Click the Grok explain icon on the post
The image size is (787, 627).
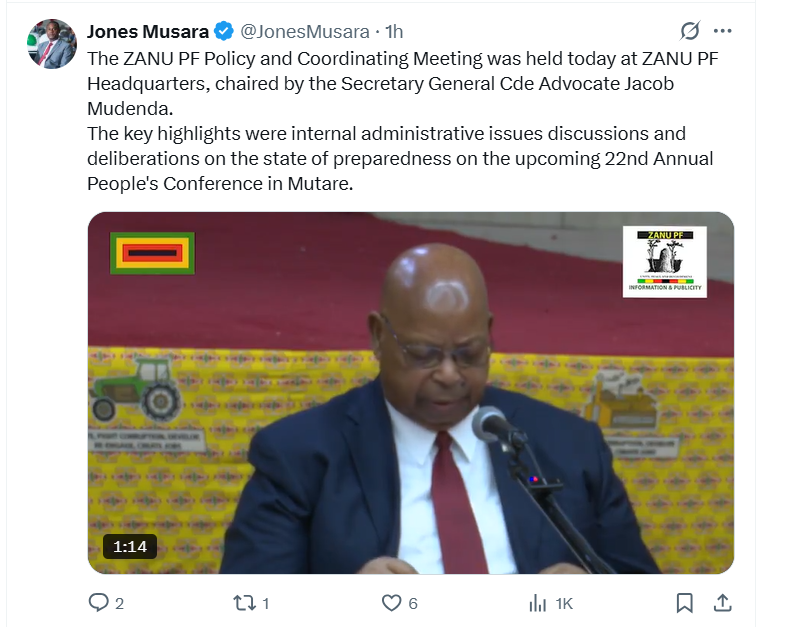click(x=690, y=31)
